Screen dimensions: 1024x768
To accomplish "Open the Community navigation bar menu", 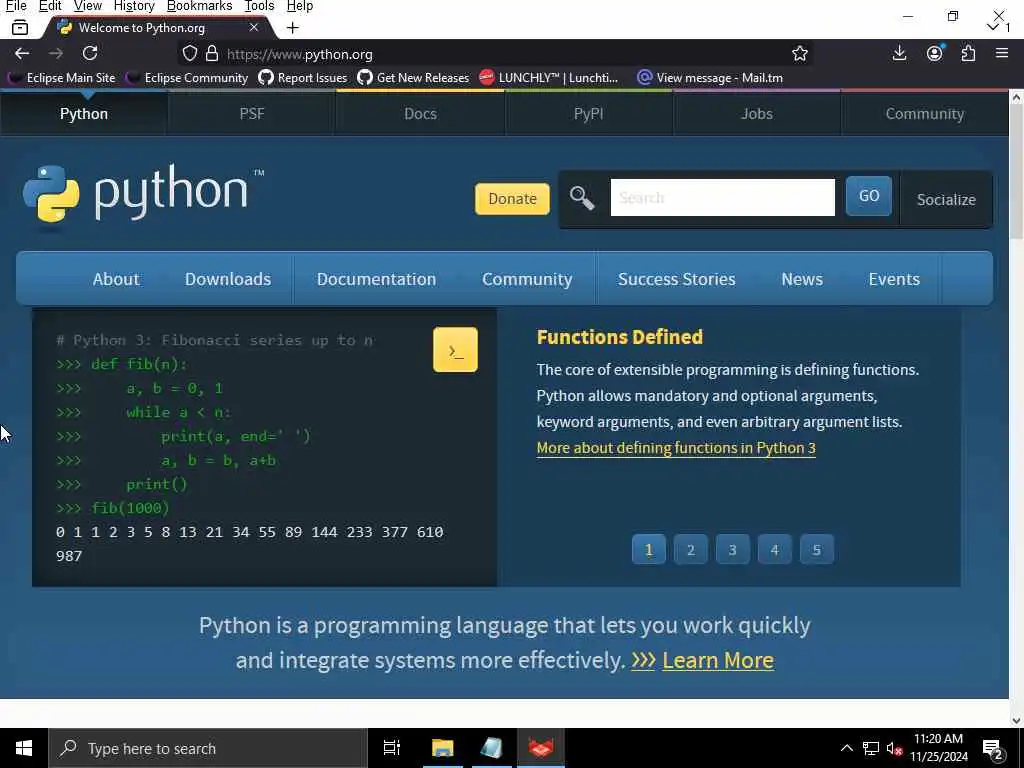I will (527, 279).
